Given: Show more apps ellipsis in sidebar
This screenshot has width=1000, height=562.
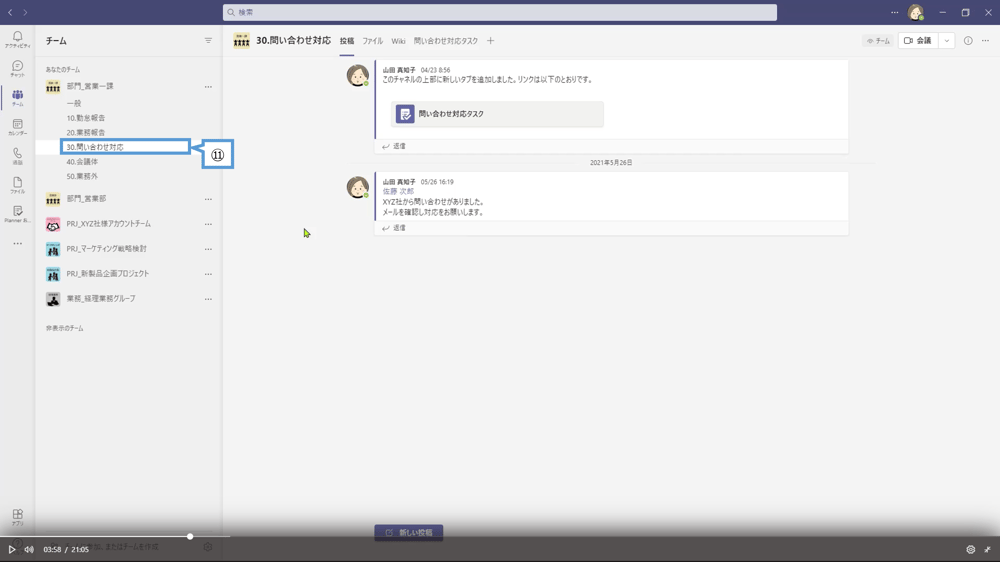Looking at the screenshot, I should pyautogui.click(x=17, y=243).
